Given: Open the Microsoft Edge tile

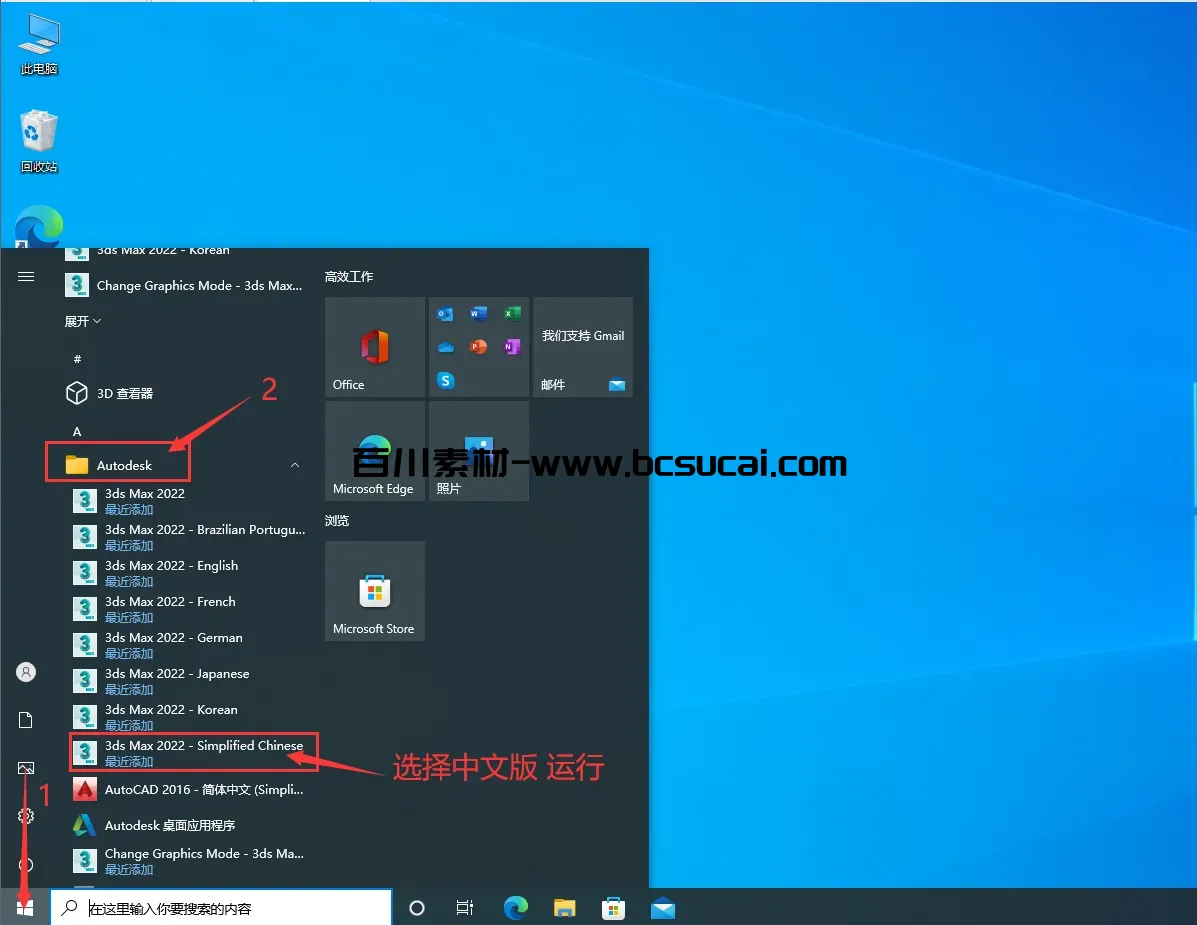Looking at the screenshot, I should [375, 450].
